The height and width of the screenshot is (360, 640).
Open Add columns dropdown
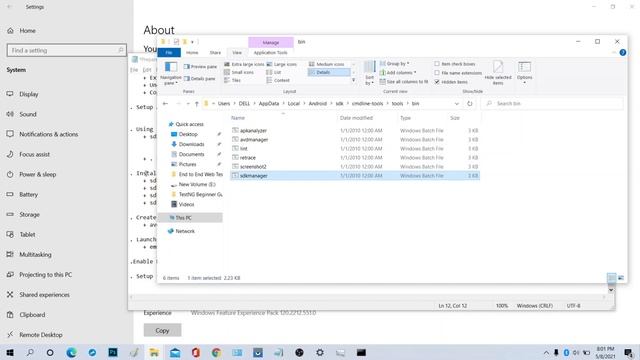pos(398,73)
